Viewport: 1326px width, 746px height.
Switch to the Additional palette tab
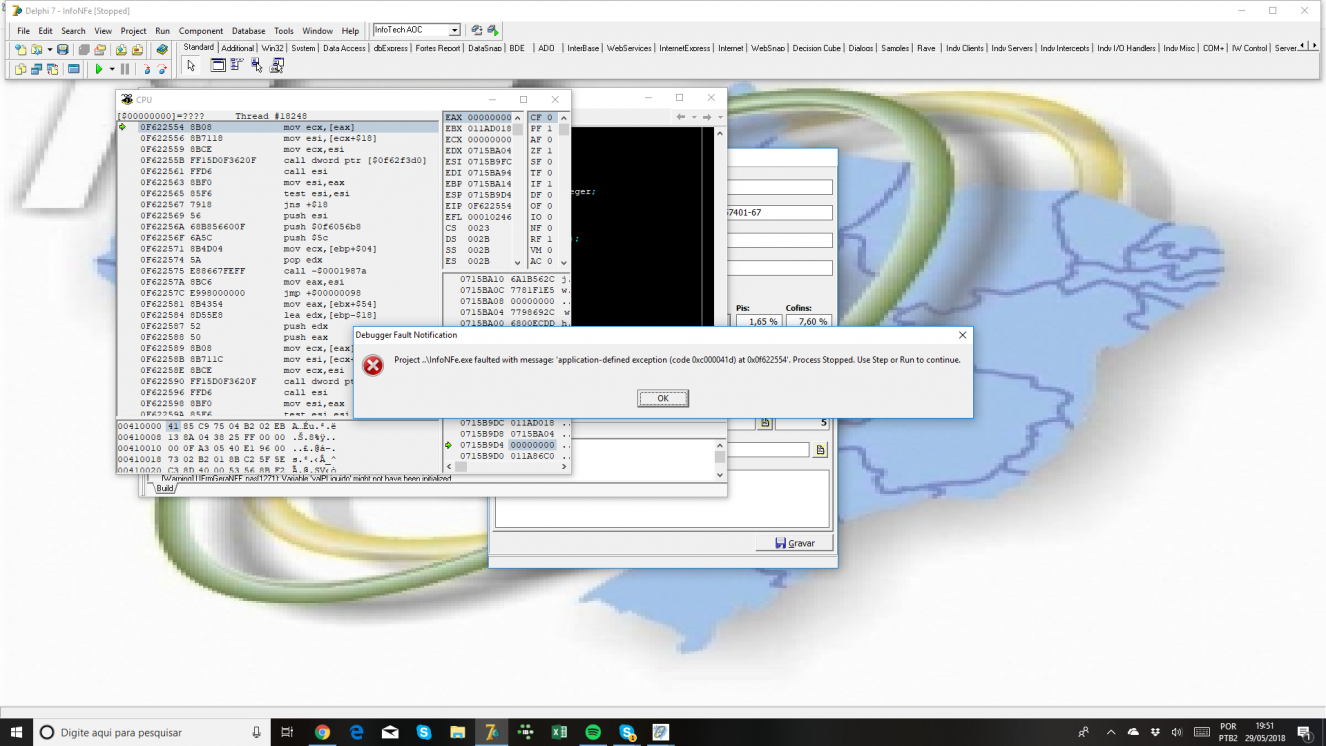(x=237, y=48)
